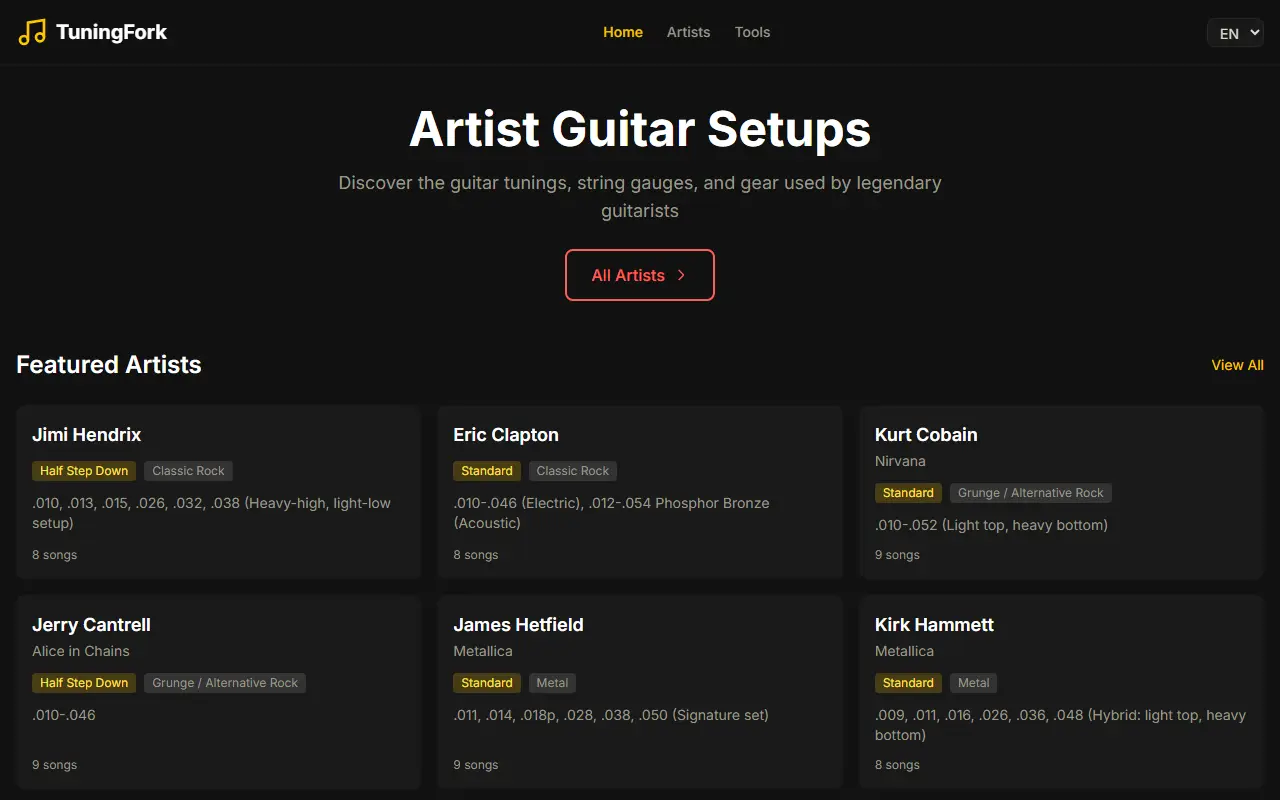Follow the View All link
The width and height of the screenshot is (1280, 800).
click(1238, 365)
